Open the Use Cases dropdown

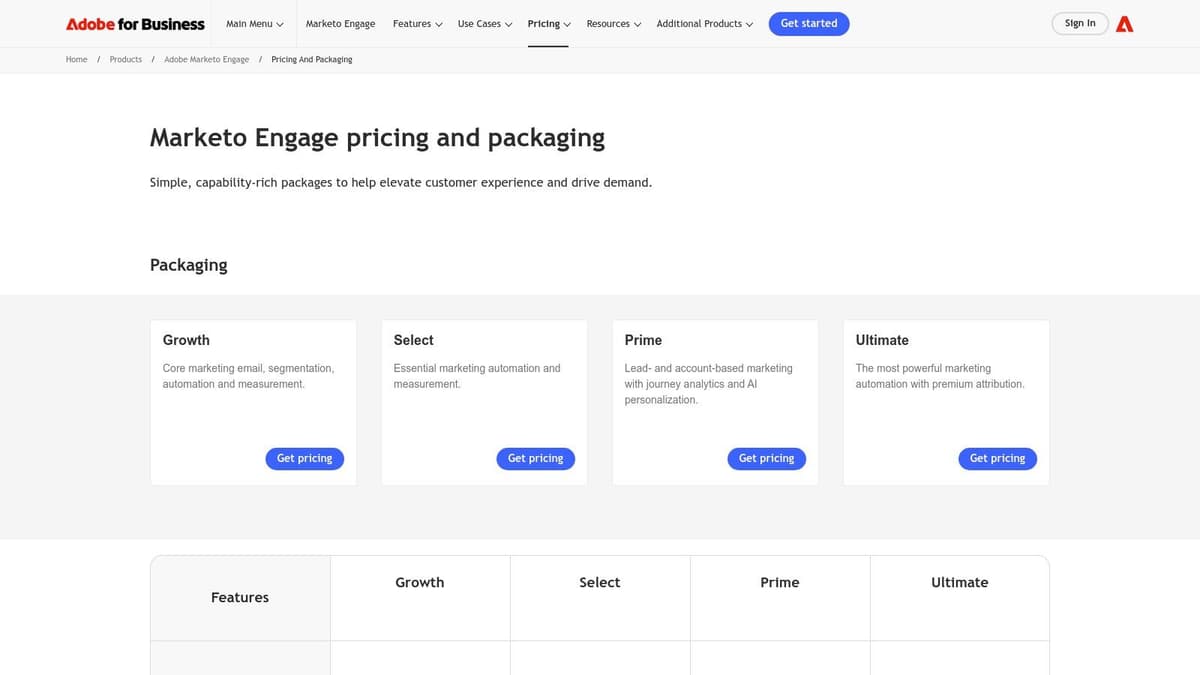tap(484, 24)
